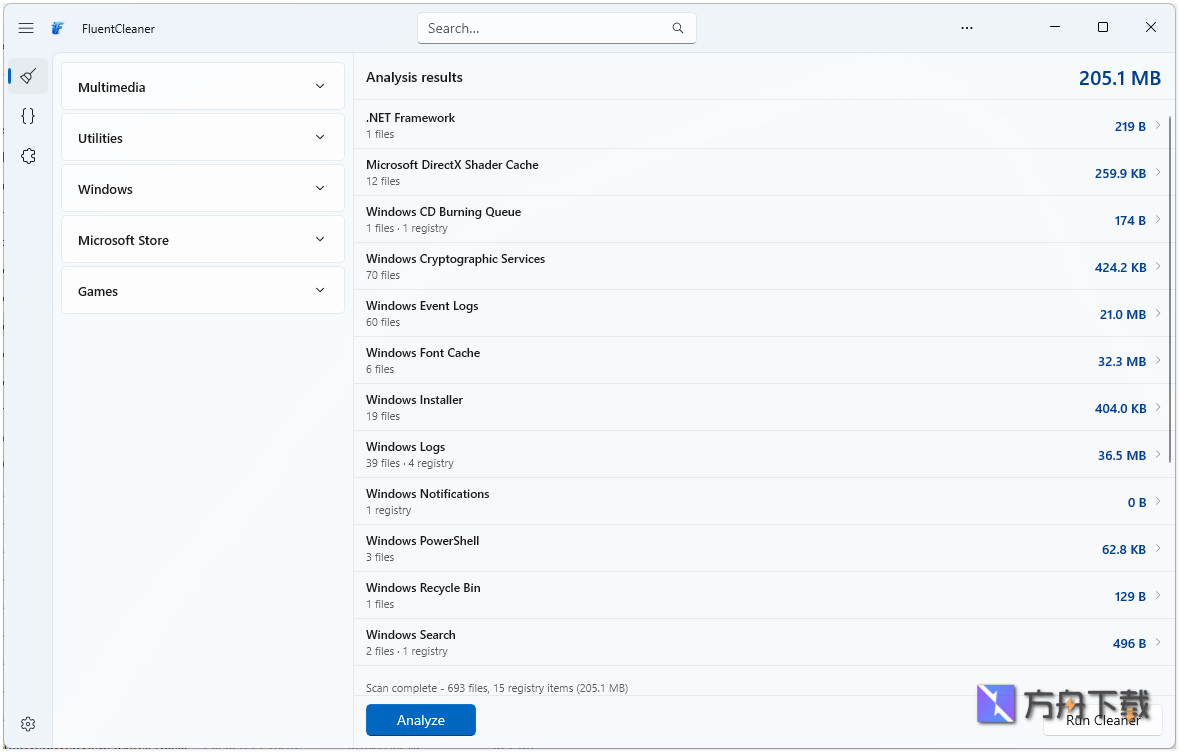
Task: Open the puzzle piece extensions page
Action: point(29,156)
